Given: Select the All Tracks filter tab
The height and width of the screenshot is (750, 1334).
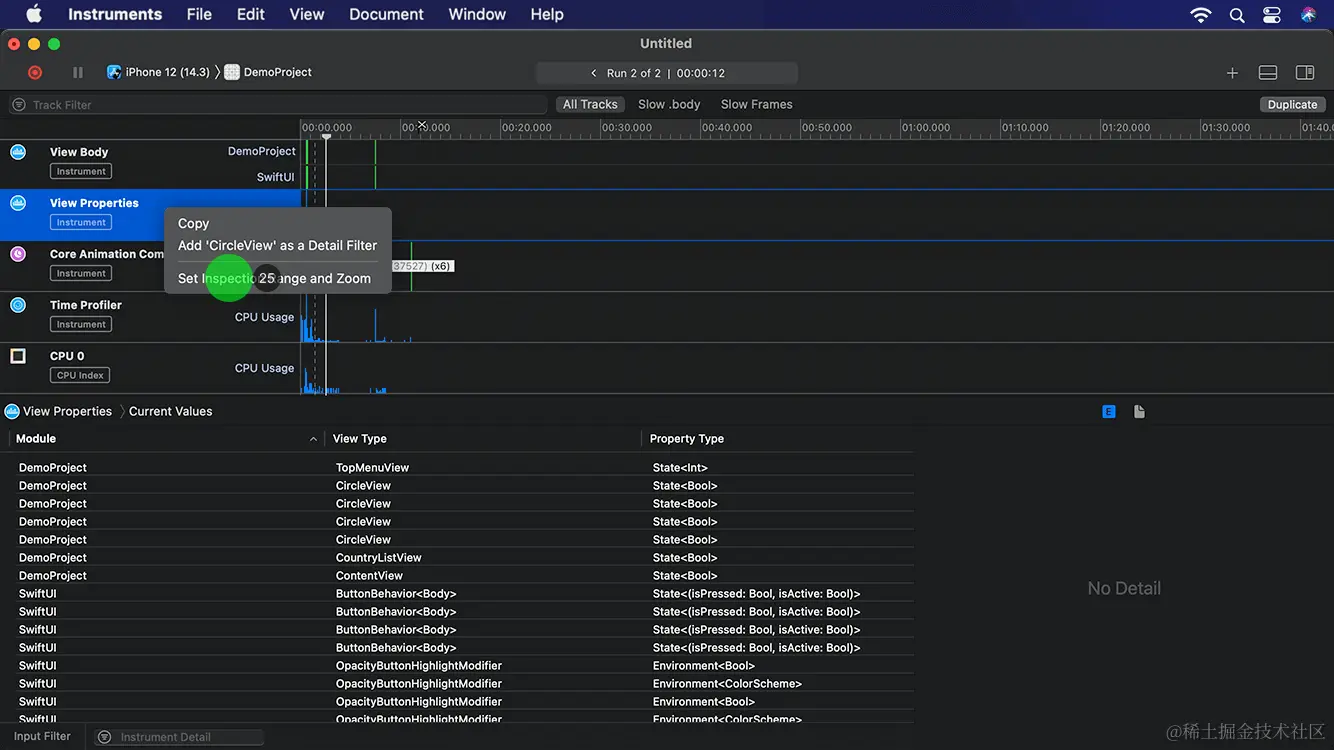Looking at the screenshot, I should [590, 104].
